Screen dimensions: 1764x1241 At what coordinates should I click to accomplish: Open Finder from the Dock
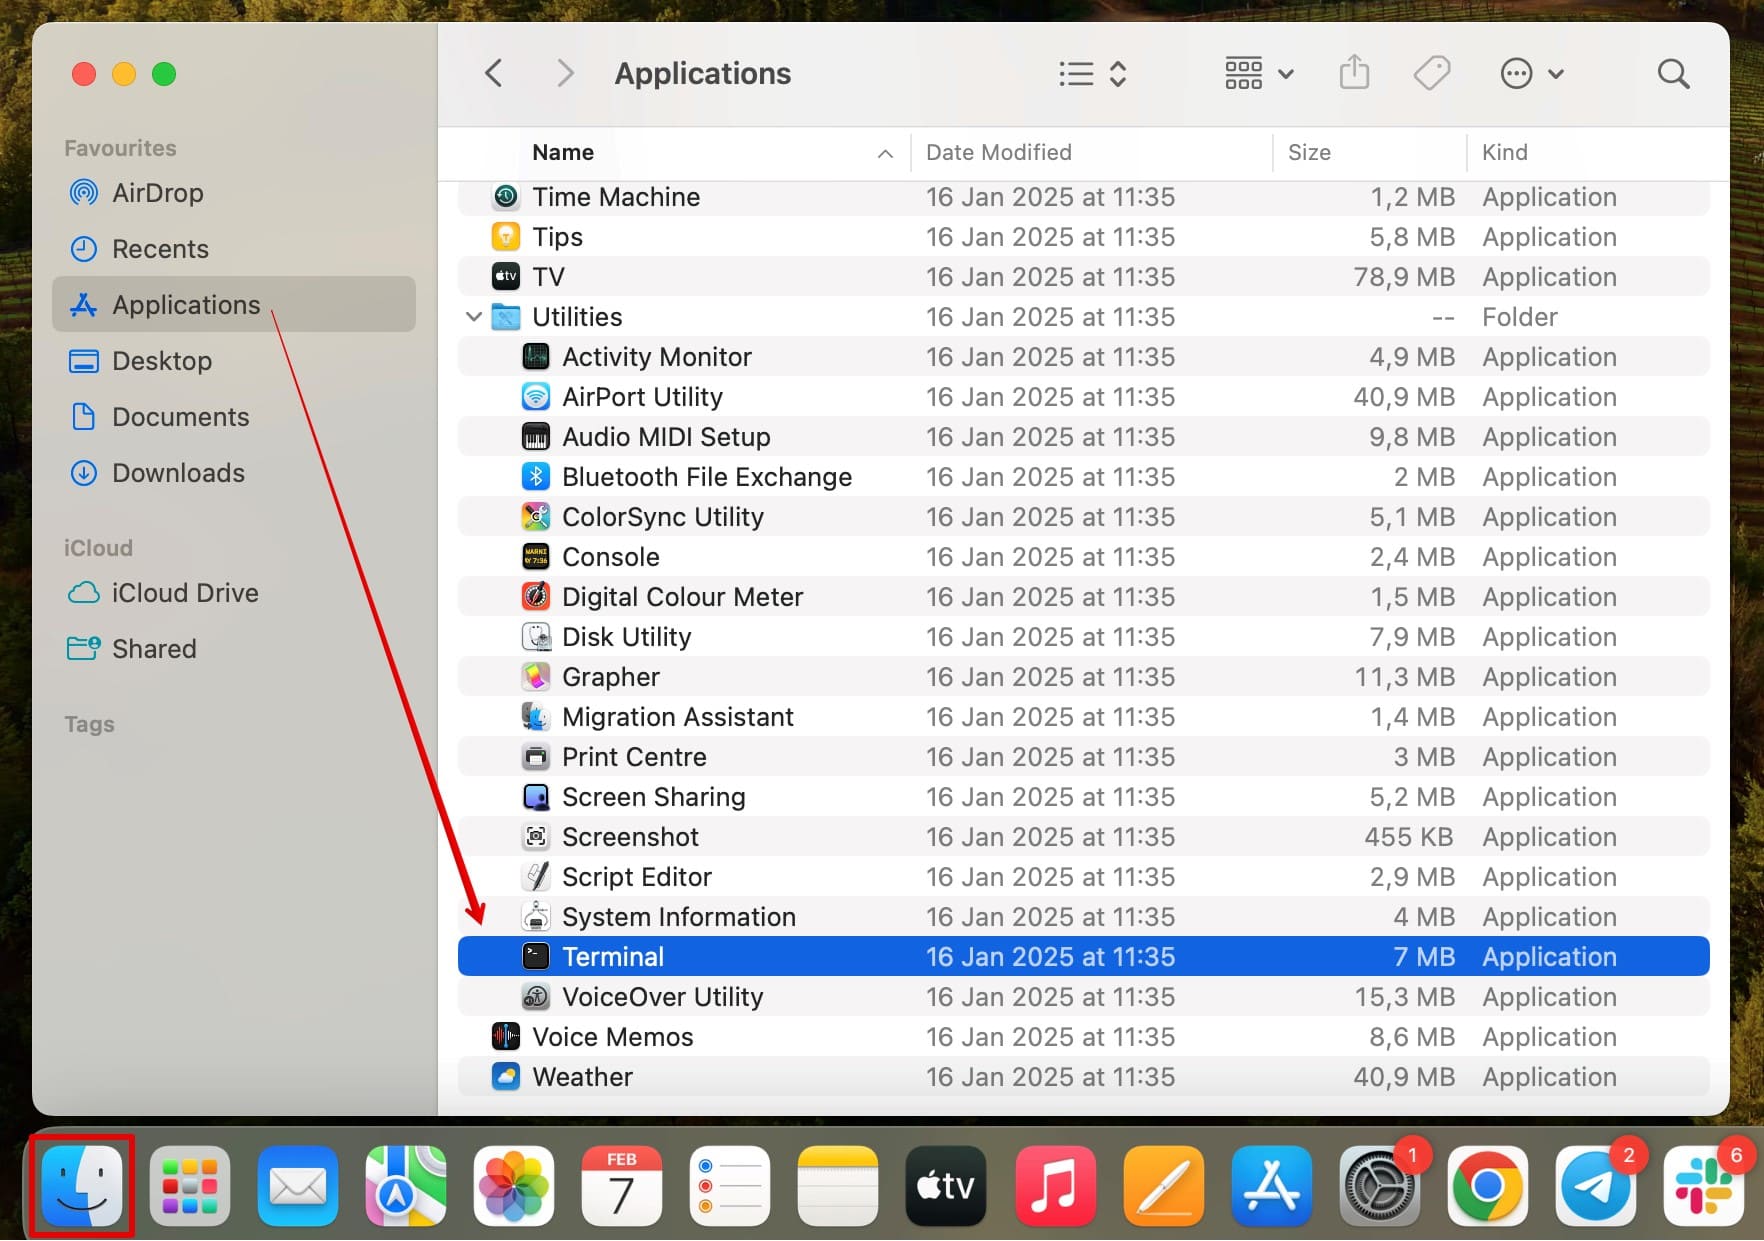click(82, 1186)
